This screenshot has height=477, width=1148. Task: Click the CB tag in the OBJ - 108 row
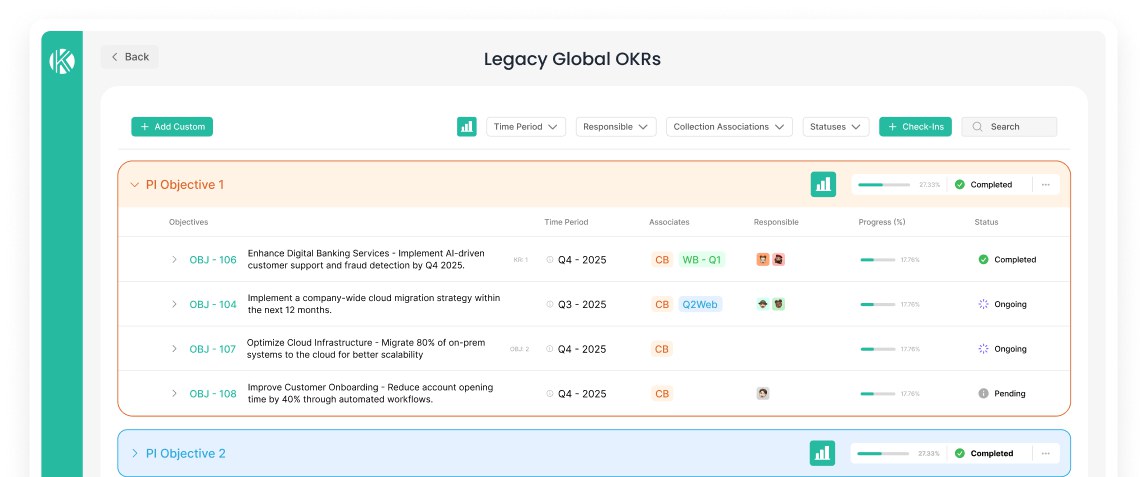662,394
